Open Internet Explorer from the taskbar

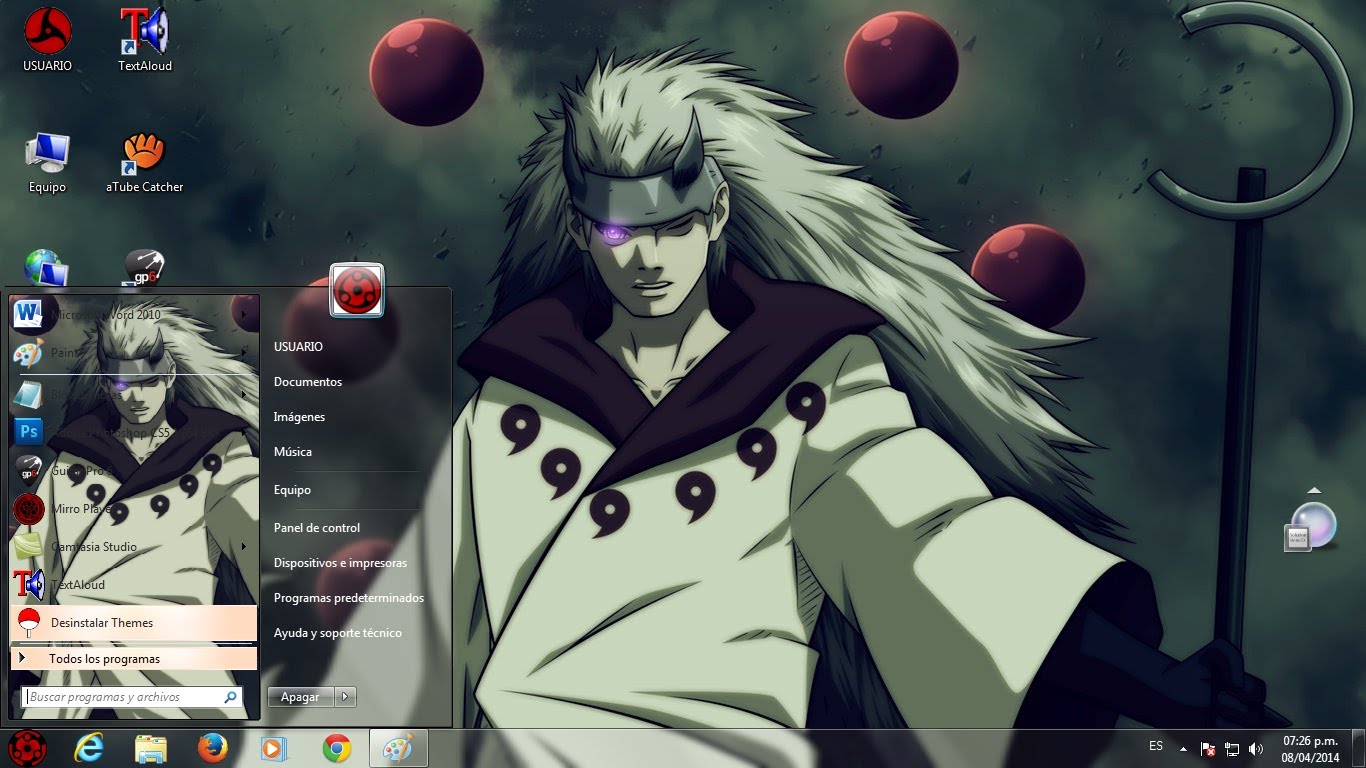tap(89, 748)
